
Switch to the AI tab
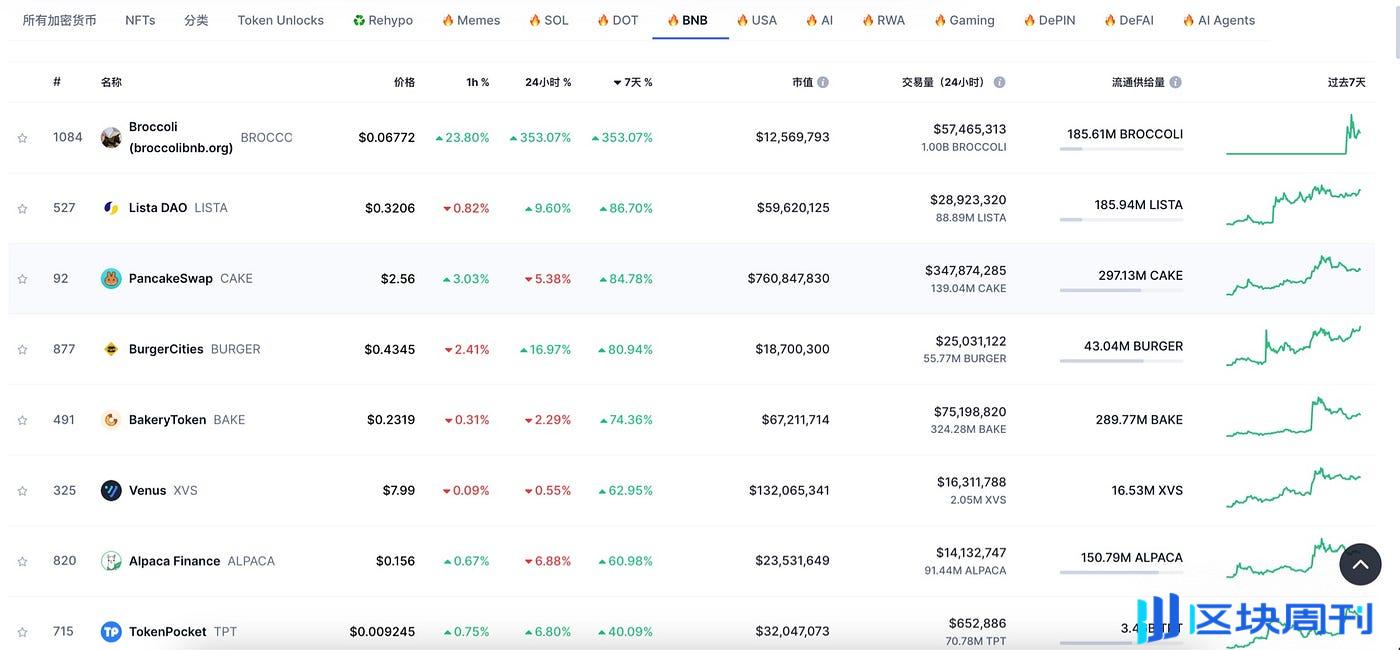click(819, 20)
